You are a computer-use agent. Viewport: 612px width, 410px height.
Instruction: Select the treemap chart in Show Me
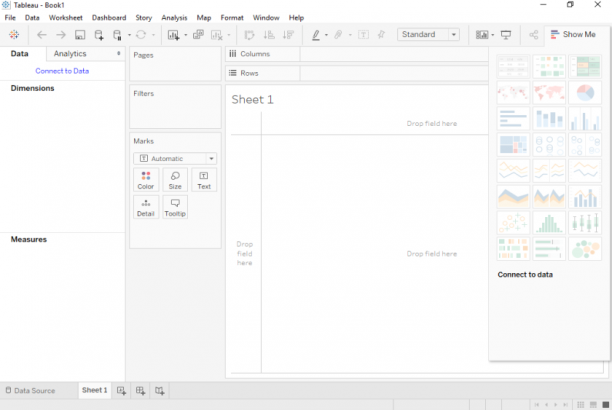pyautogui.click(x=513, y=144)
